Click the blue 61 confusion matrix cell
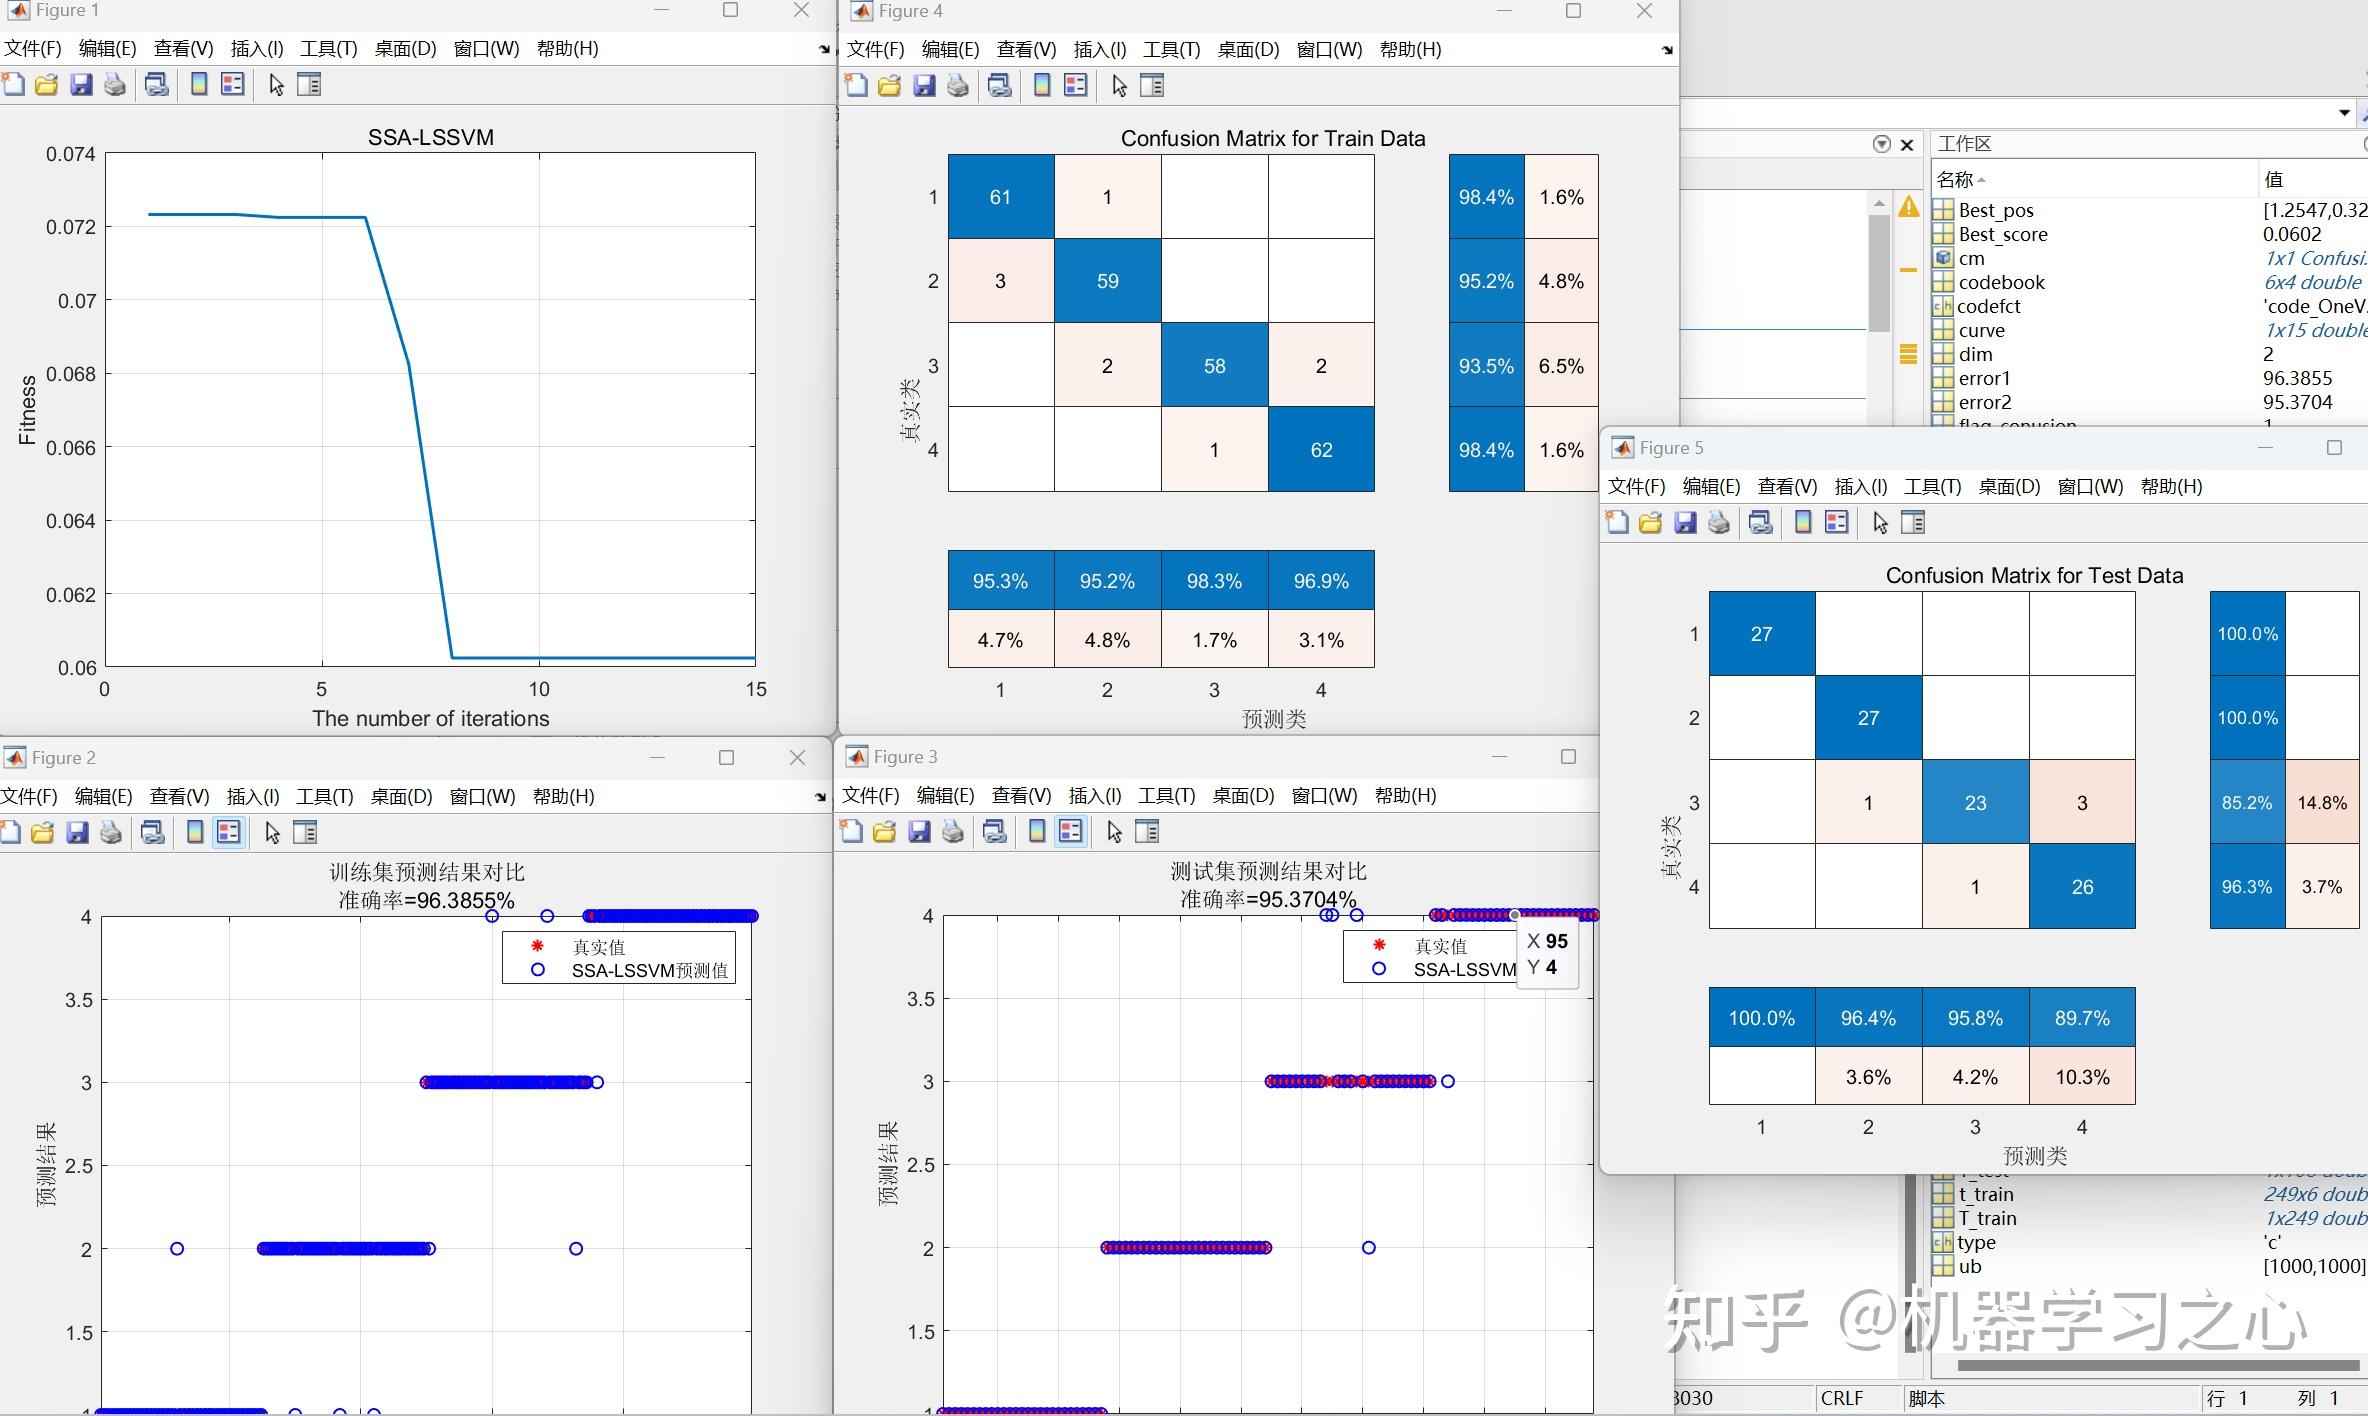The height and width of the screenshot is (1416, 2368). pyautogui.click(x=1000, y=197)
